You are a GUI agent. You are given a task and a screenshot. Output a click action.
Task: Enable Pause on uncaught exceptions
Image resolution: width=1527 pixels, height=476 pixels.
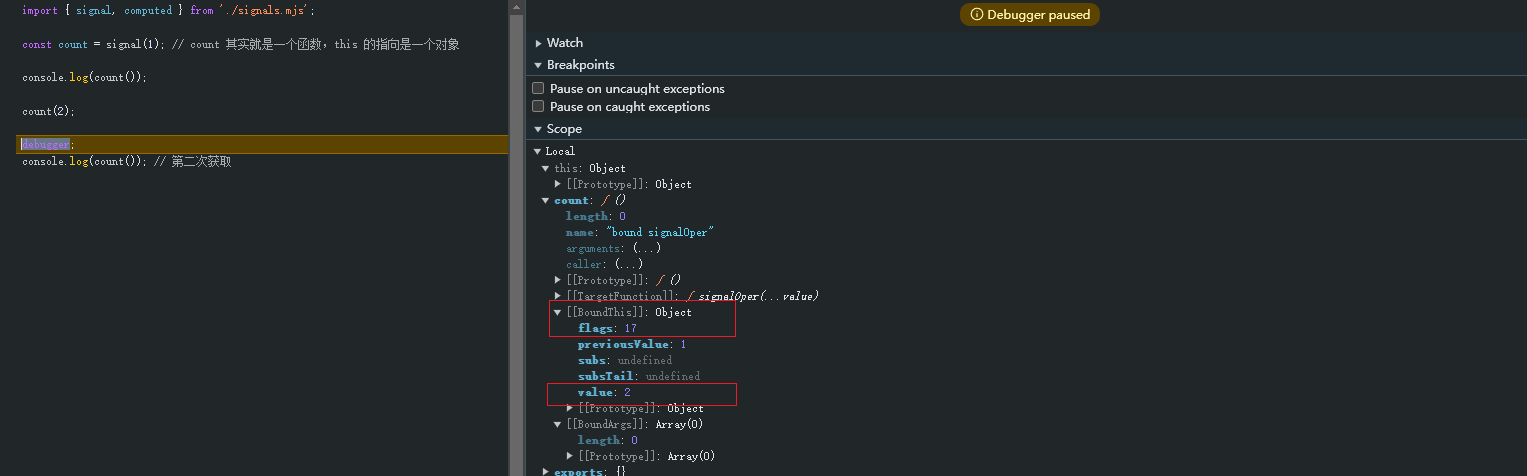[x=538, y=88]
